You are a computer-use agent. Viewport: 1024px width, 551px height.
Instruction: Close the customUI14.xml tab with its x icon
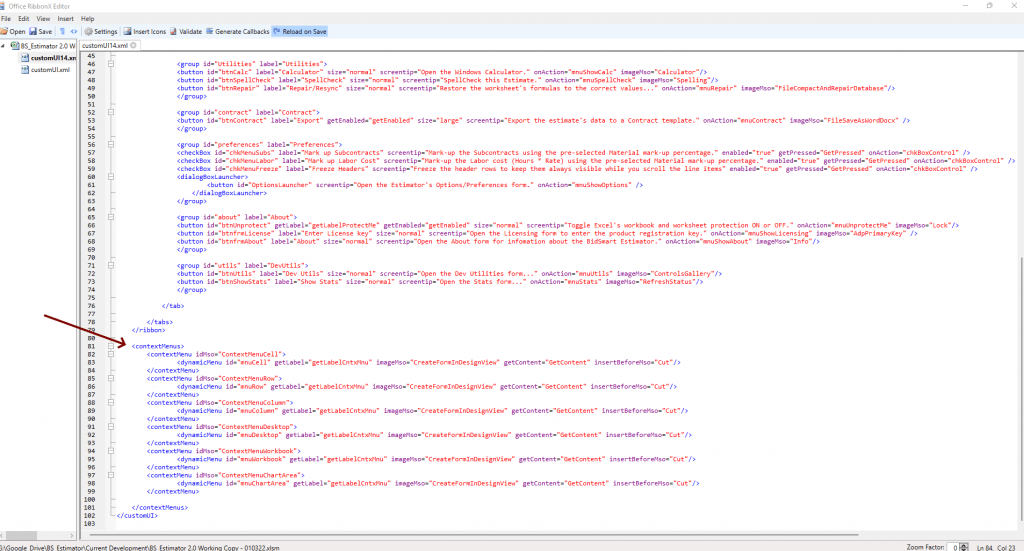click(x=133, y=46)
